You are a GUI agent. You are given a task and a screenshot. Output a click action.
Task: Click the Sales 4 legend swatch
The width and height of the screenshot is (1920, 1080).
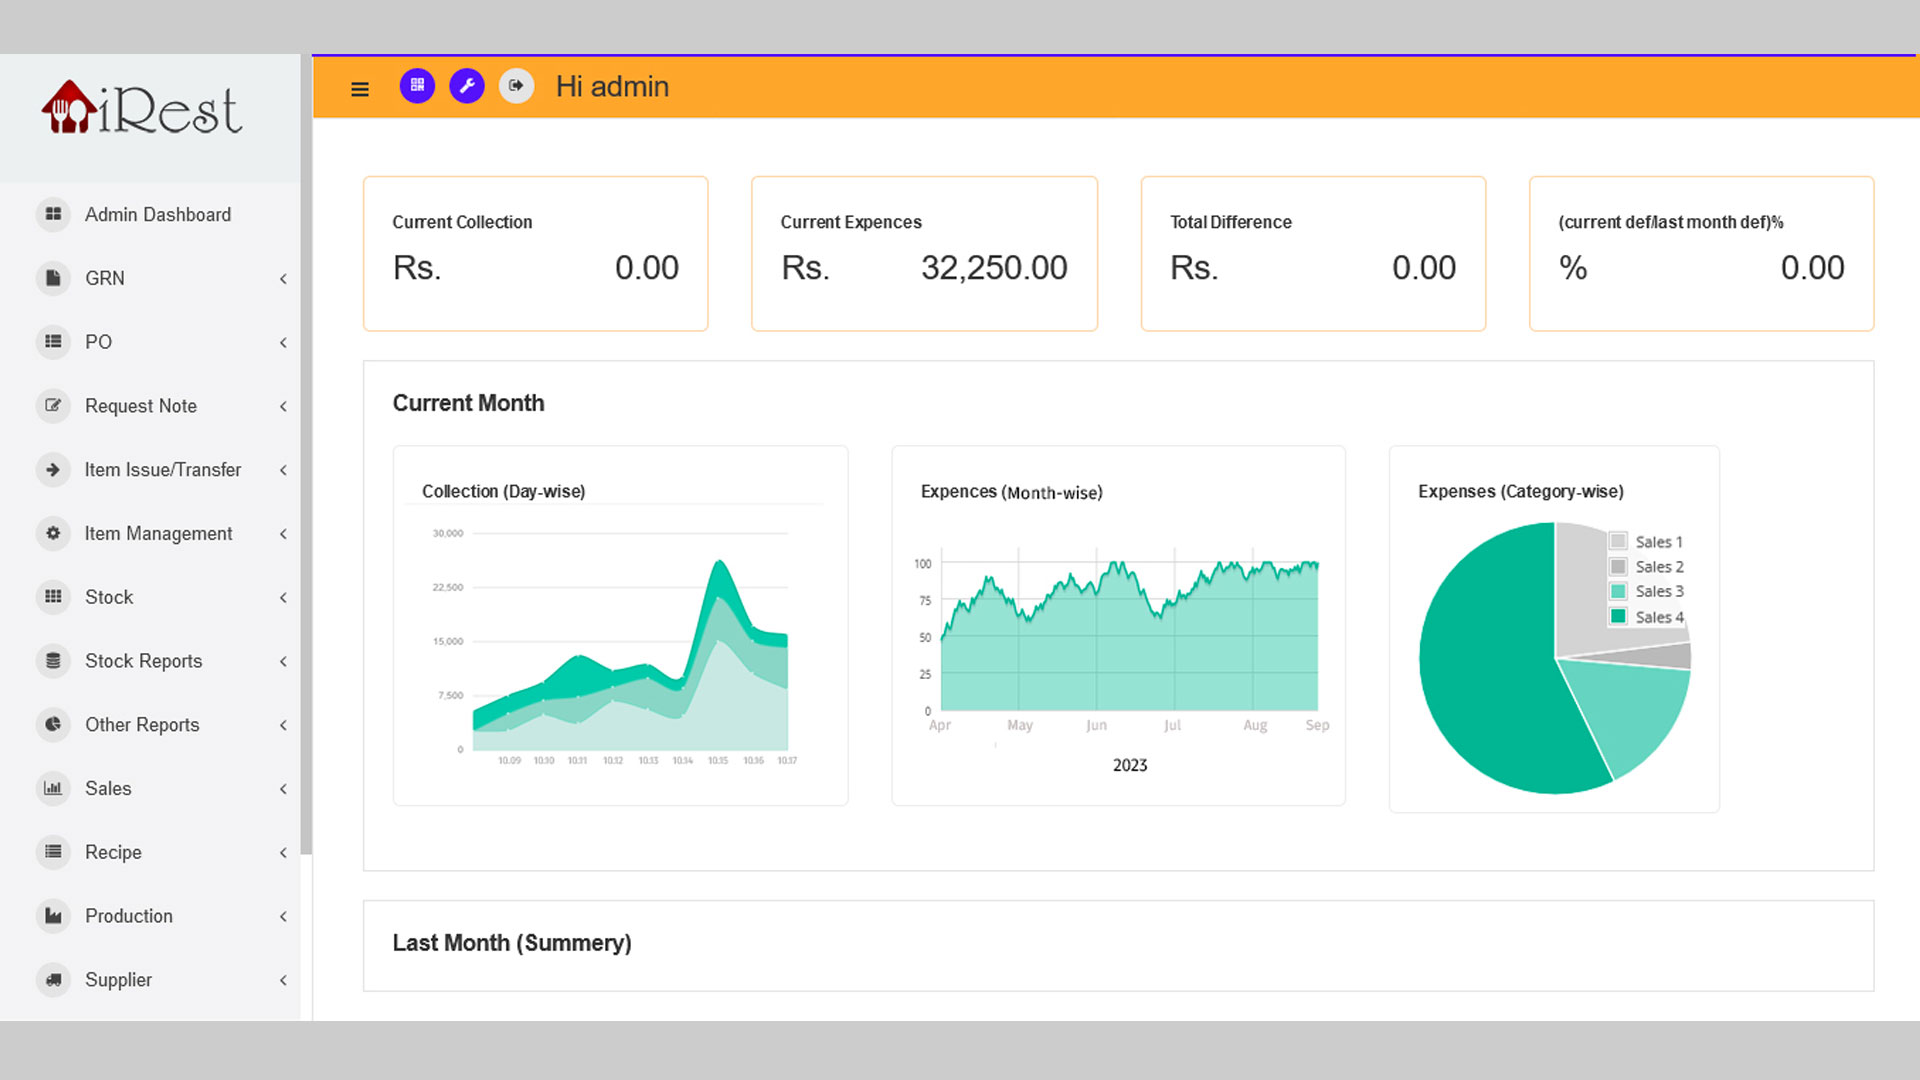tap(1618, 616)
